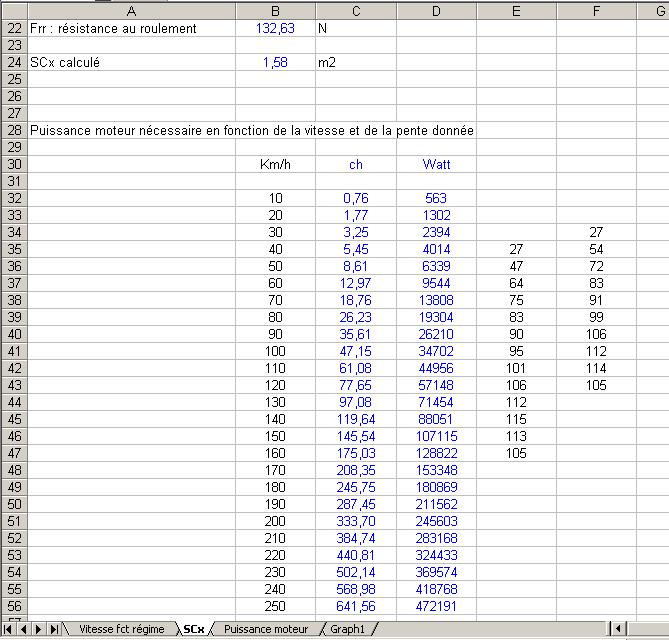Click the cell with value 472191
Screen dimensions: 669x640
click(x=436, y=606)
